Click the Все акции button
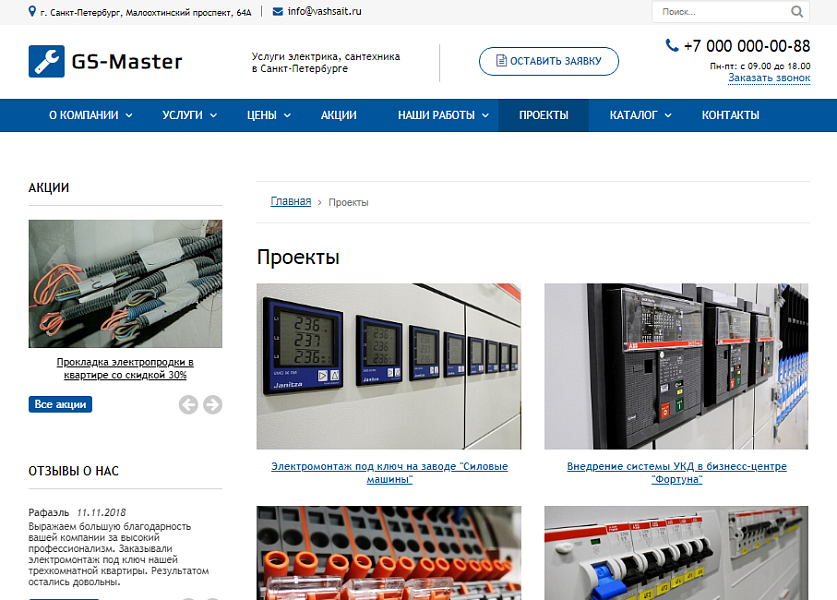This screenshot has width=837, height=600. click(x=60, y=405)
